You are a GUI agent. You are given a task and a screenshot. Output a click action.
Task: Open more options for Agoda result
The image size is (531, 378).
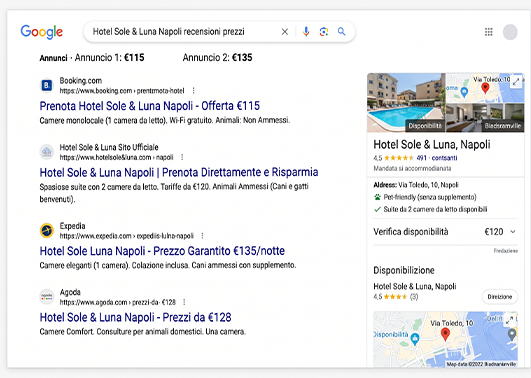click(184, 302)
